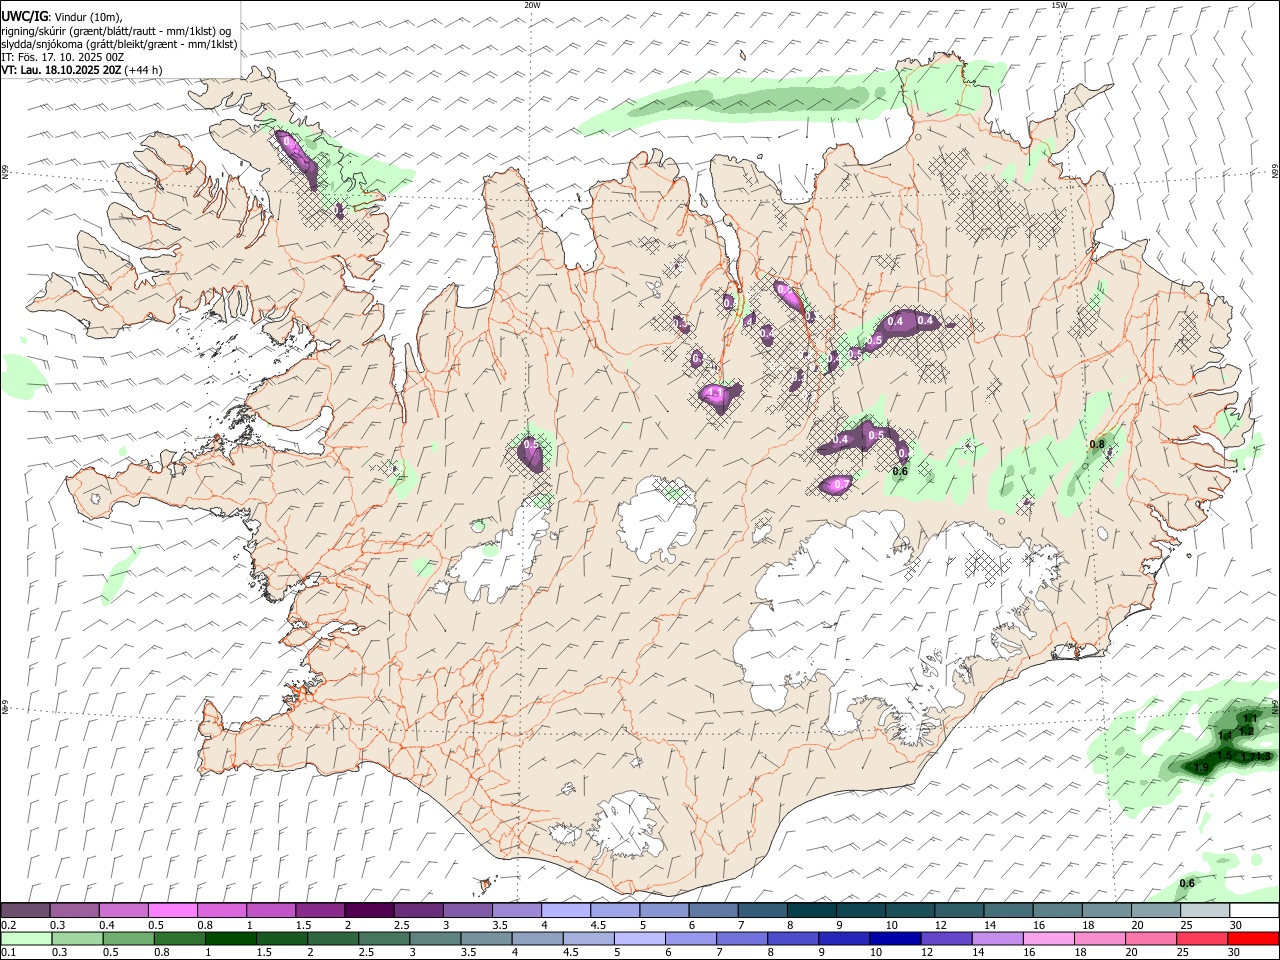Click the 15W longitude label
Screen dimensions: 1280x960
point(1059,5)
